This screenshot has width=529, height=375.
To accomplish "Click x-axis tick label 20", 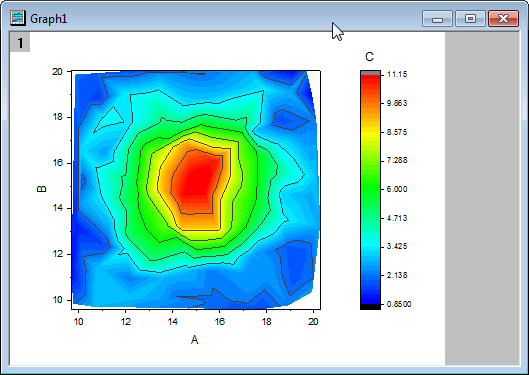I will [313, 322].
